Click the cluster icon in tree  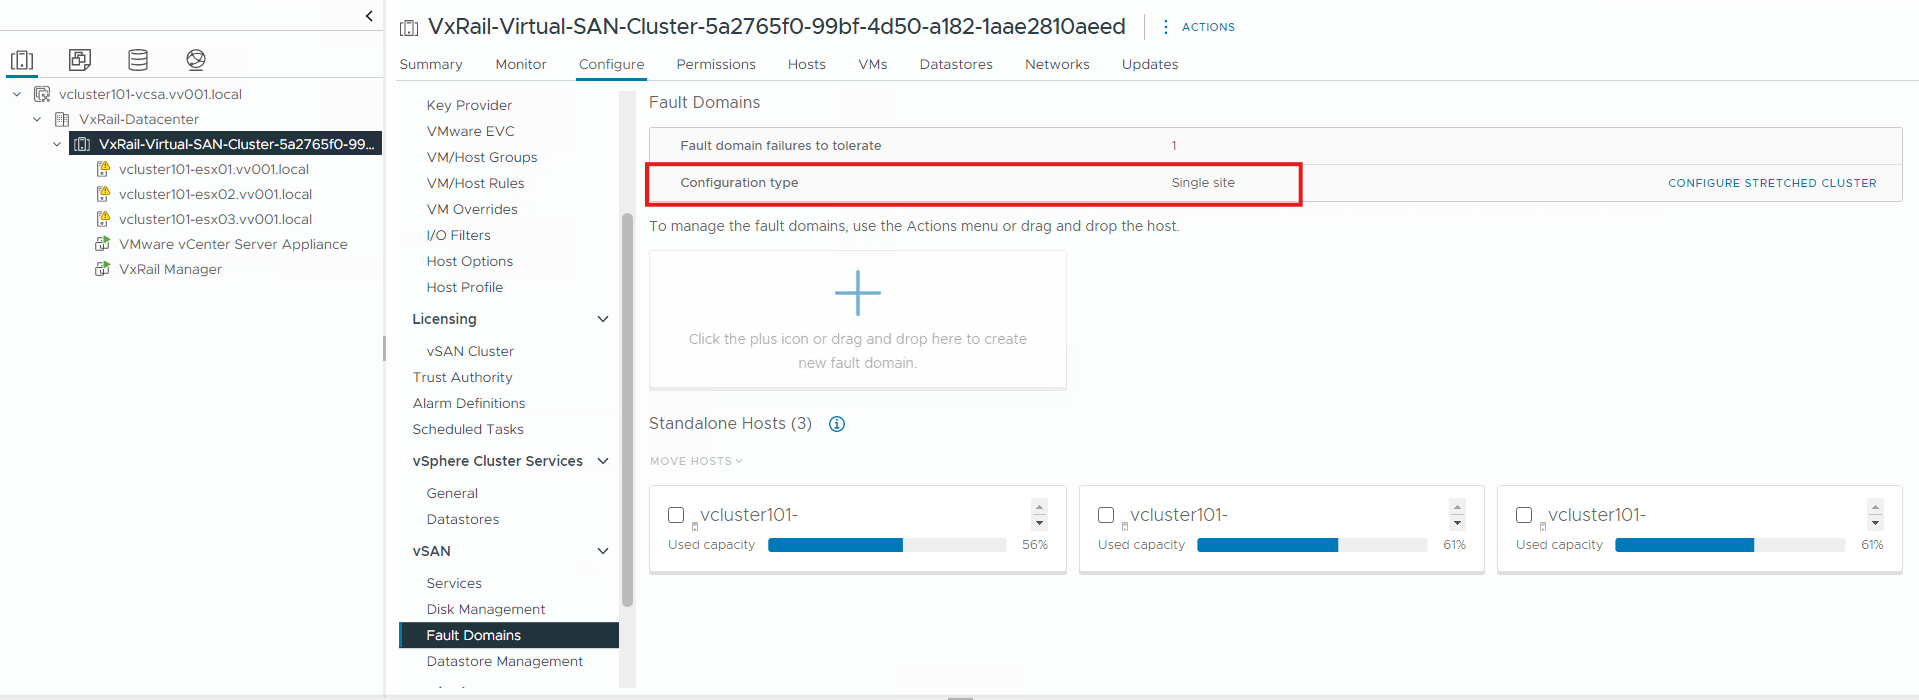pyautogui.click(x=82, y=144)
